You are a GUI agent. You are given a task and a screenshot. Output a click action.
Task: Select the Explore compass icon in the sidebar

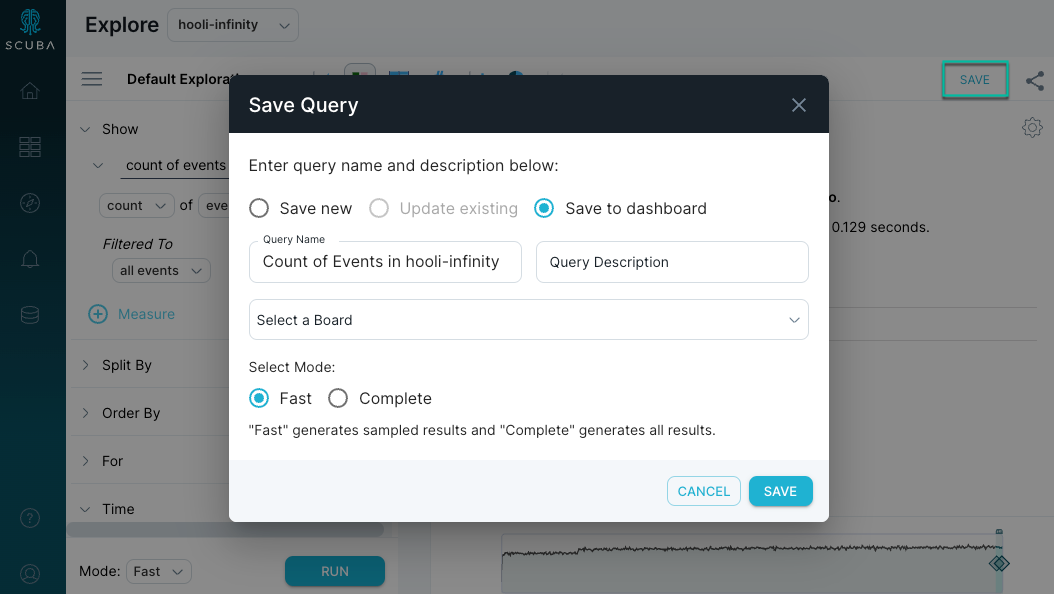29,202
